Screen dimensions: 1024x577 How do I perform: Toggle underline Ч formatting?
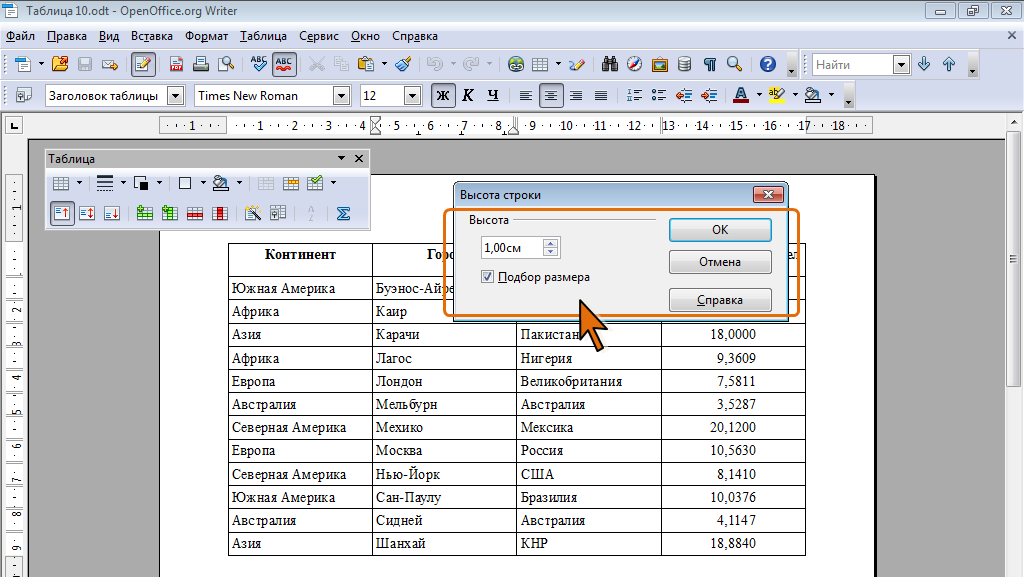click(493, 96)
